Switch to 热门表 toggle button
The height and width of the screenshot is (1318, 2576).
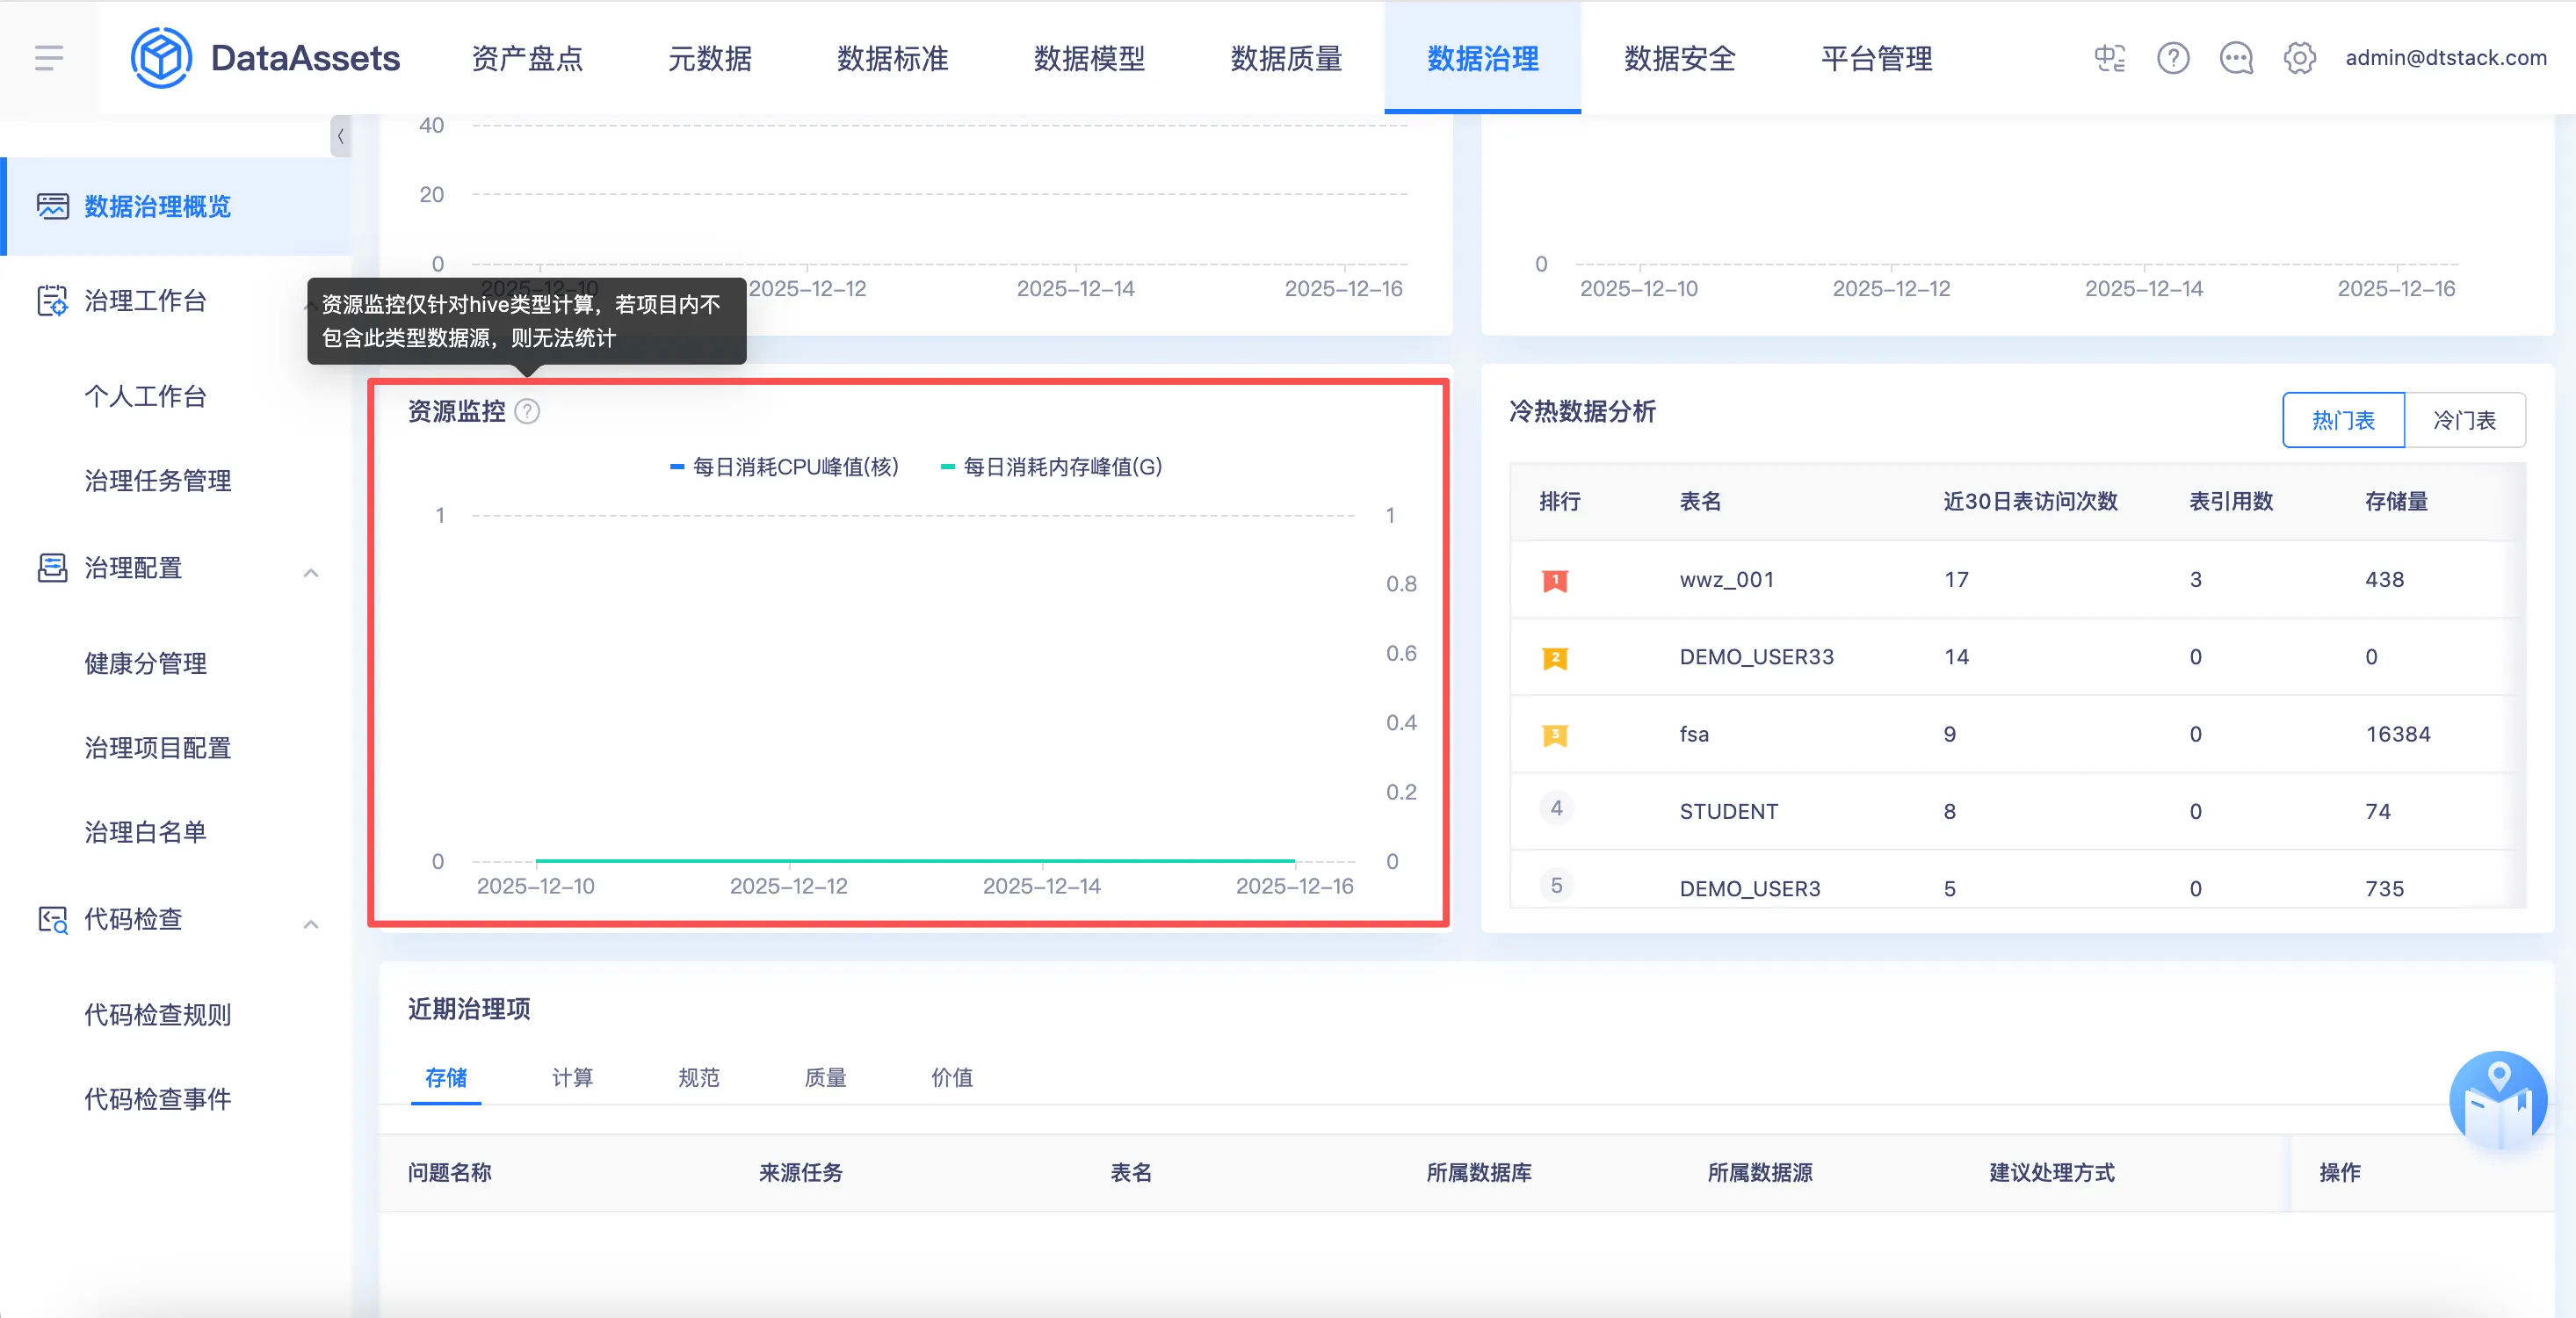(2342, 420)
